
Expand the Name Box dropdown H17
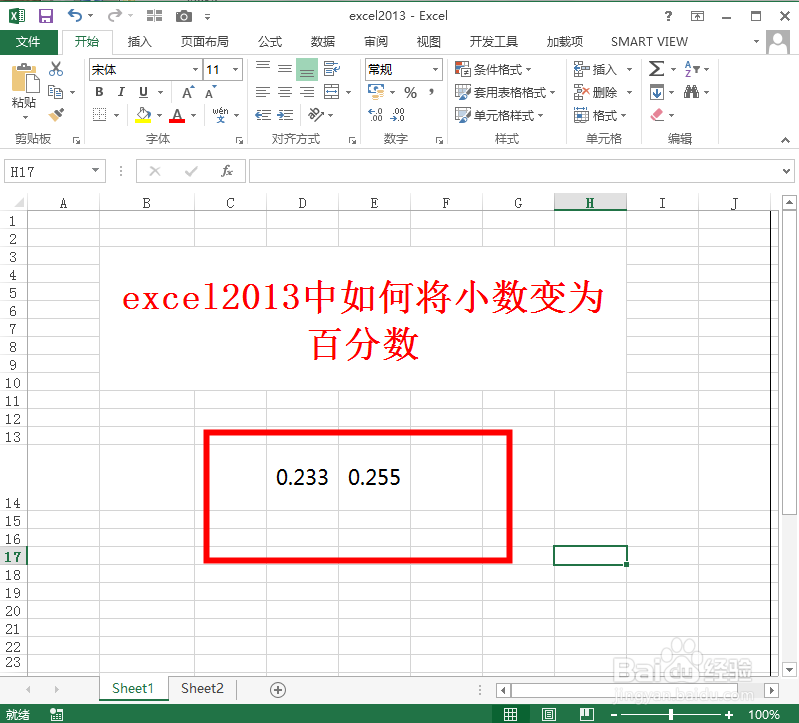[95, 171]
